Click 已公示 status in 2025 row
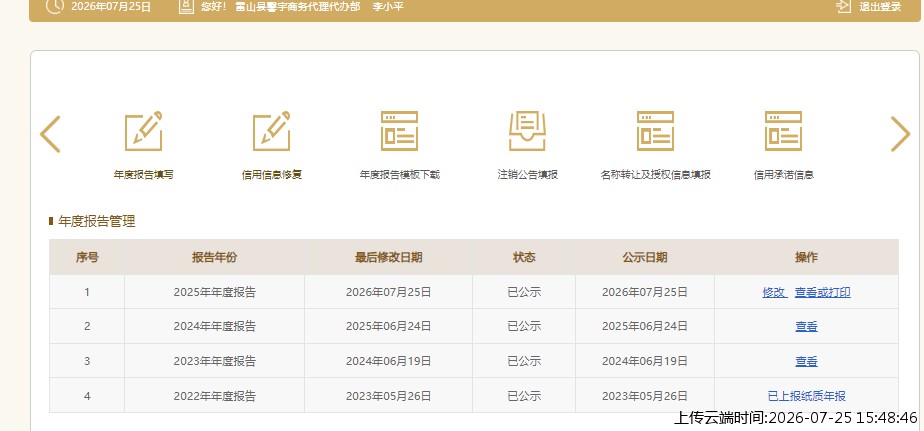924x431 pixels. pos(524,292)
